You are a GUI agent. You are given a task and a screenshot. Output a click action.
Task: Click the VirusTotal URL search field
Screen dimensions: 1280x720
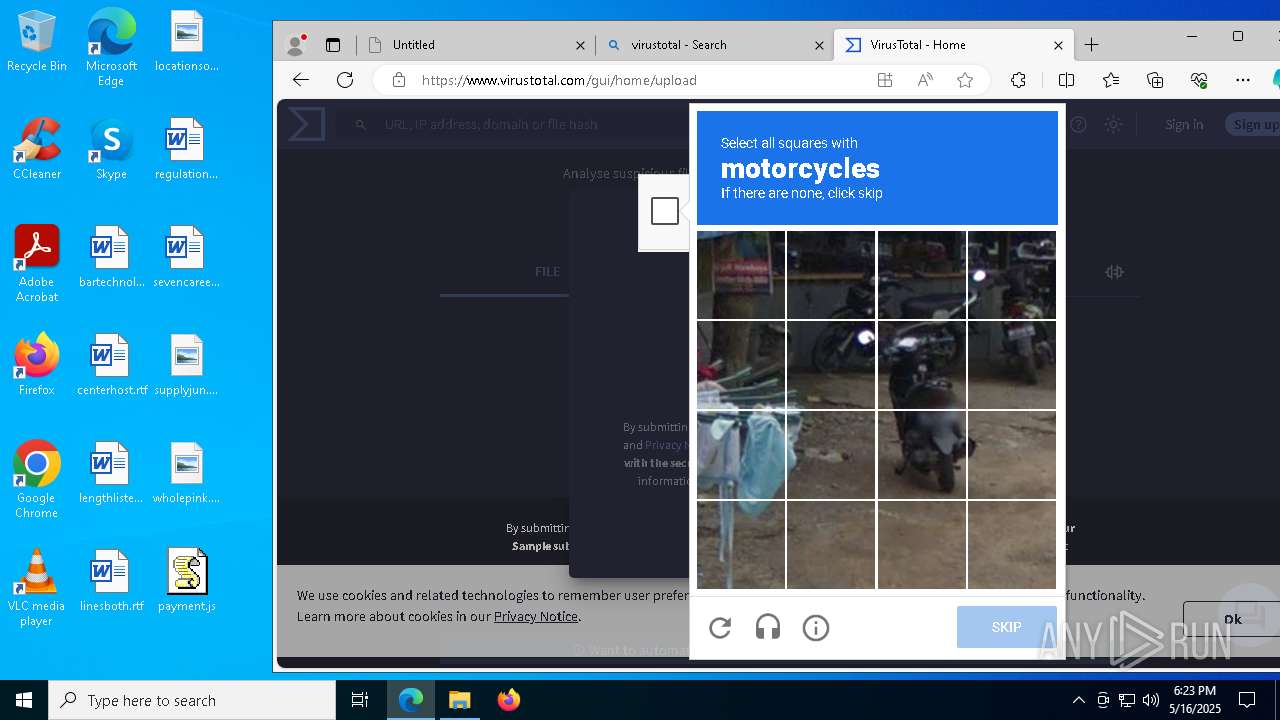point(491,125)
